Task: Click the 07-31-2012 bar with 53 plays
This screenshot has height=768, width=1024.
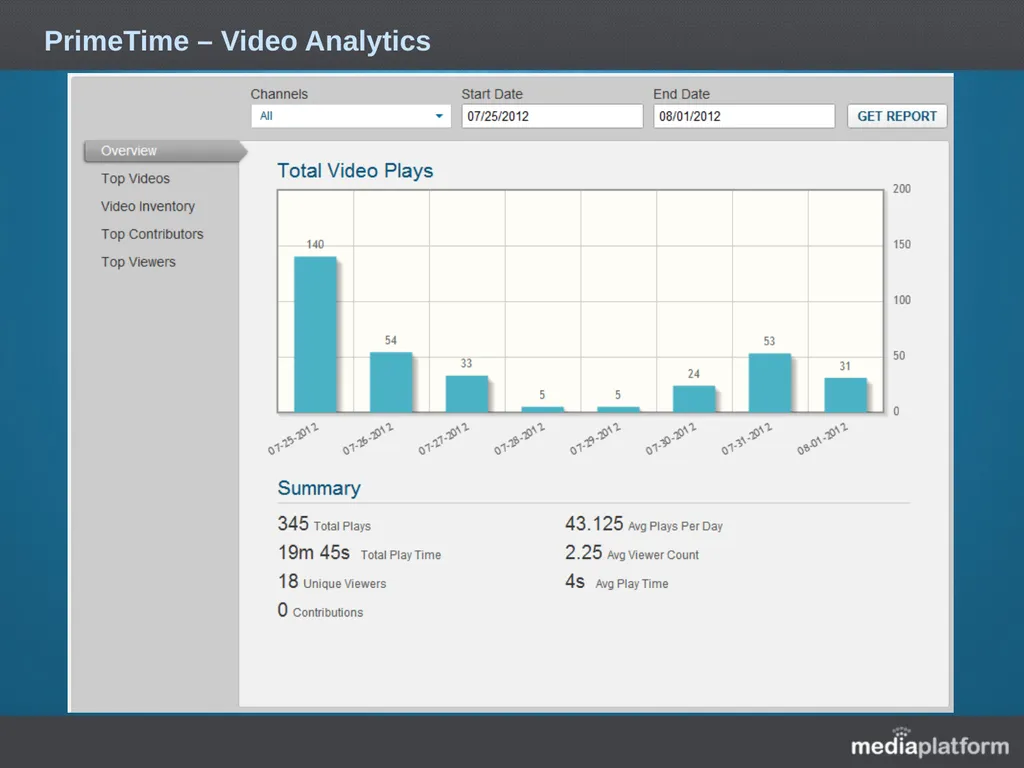Action: coord(770,383)
